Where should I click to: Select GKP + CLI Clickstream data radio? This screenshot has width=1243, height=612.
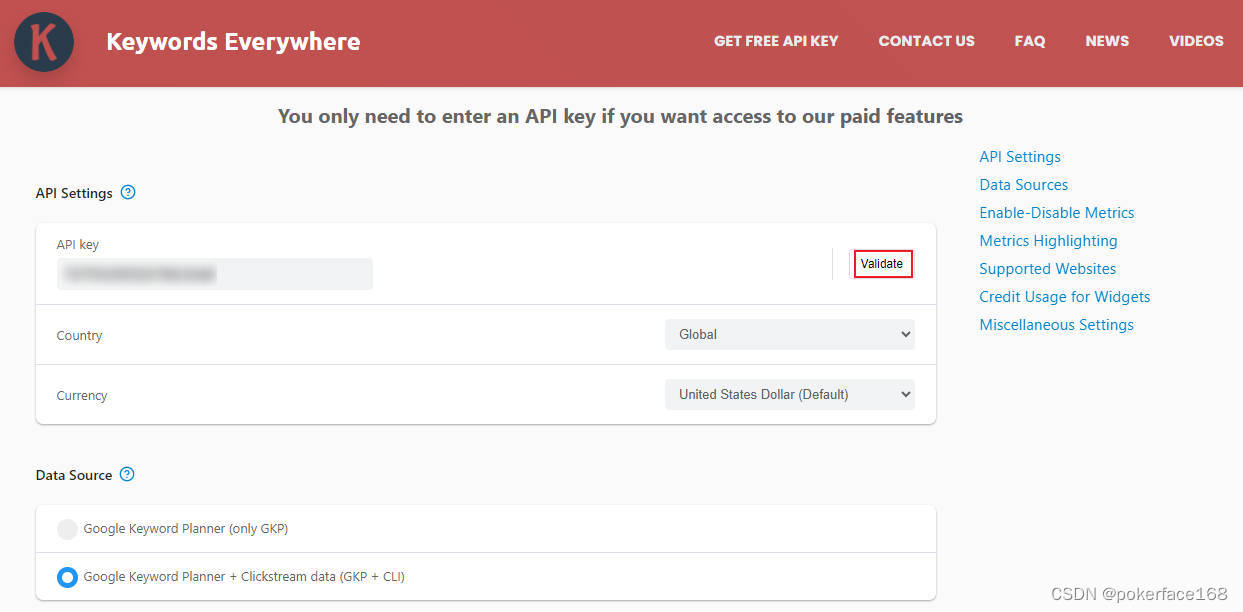pos(67,577)
